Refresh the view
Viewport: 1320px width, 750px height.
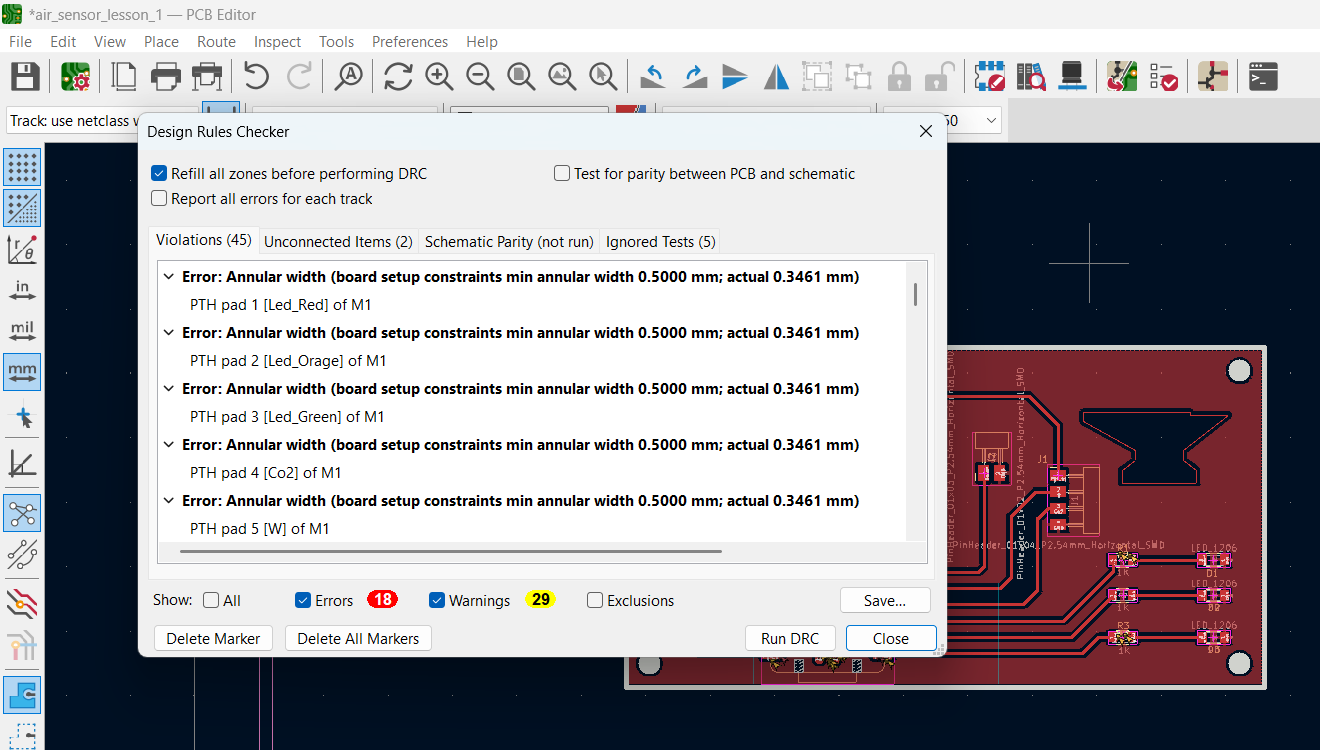pos(398,76)
